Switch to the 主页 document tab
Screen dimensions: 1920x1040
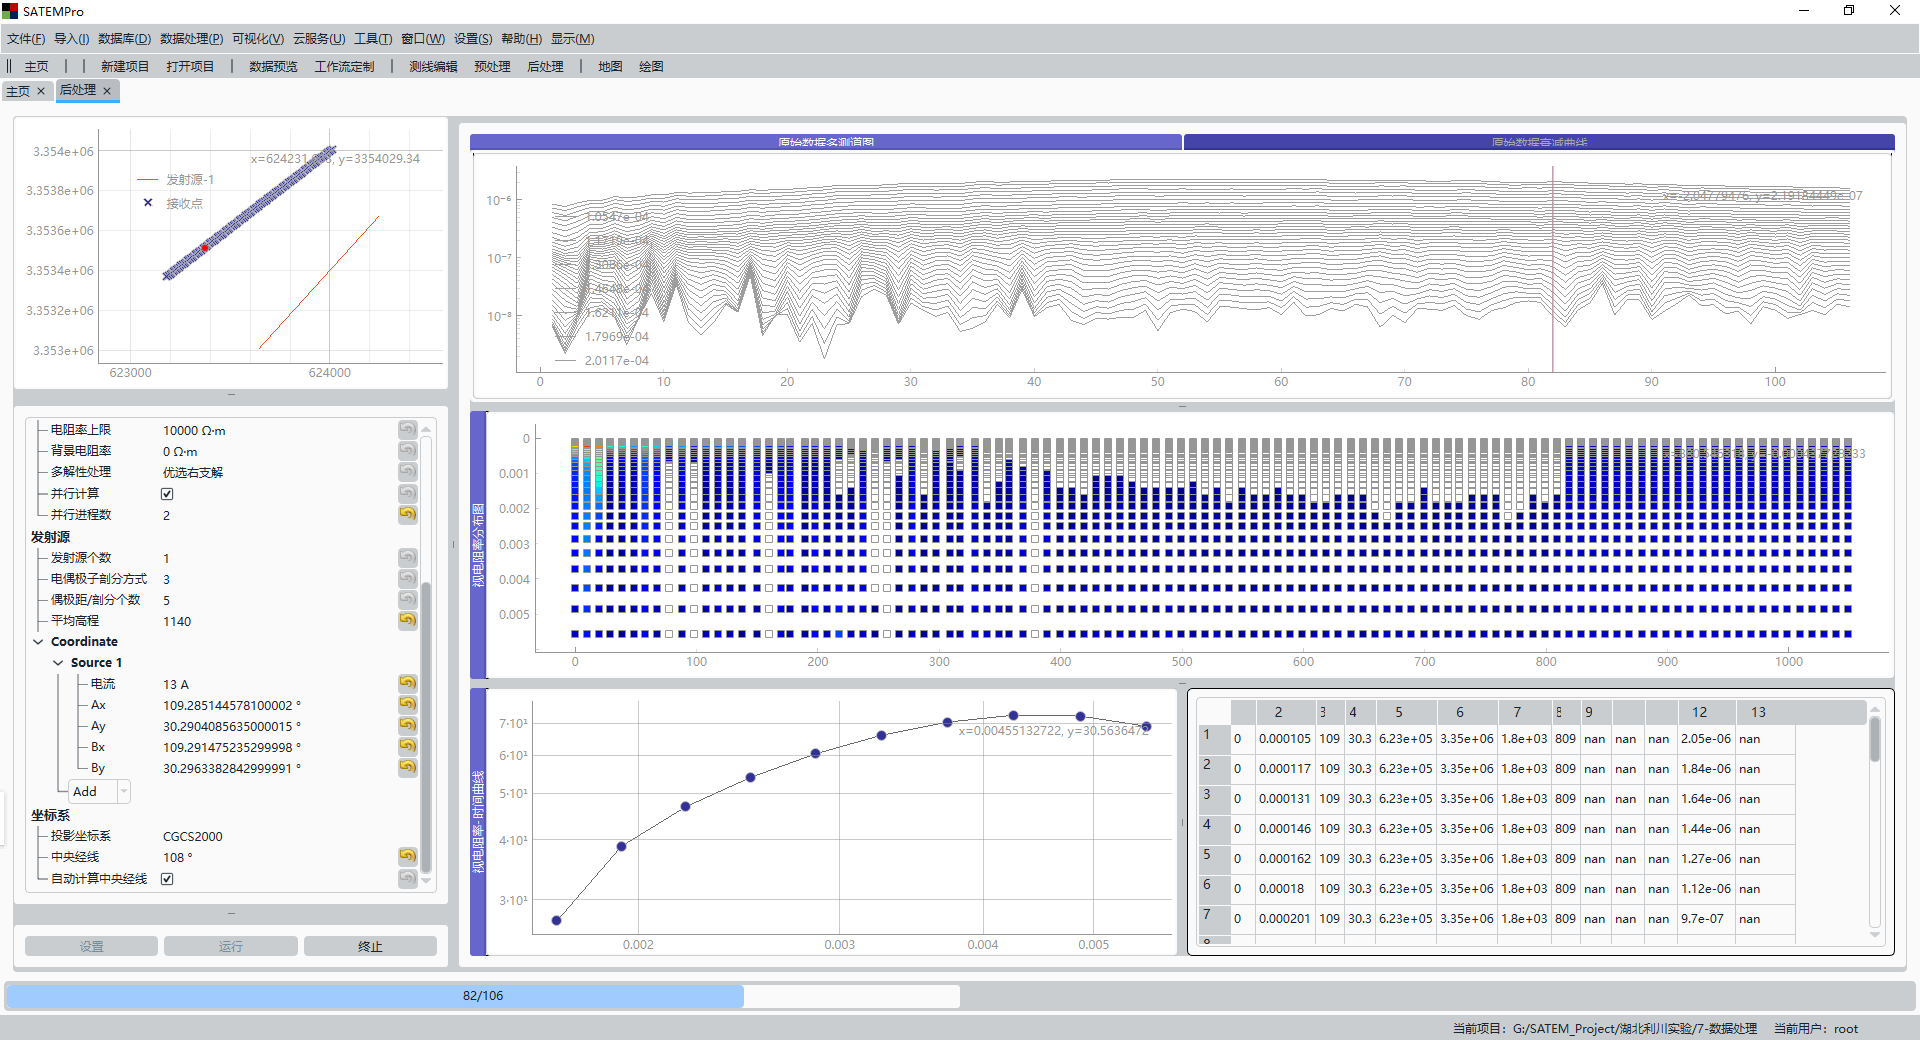tap(18, 91)
